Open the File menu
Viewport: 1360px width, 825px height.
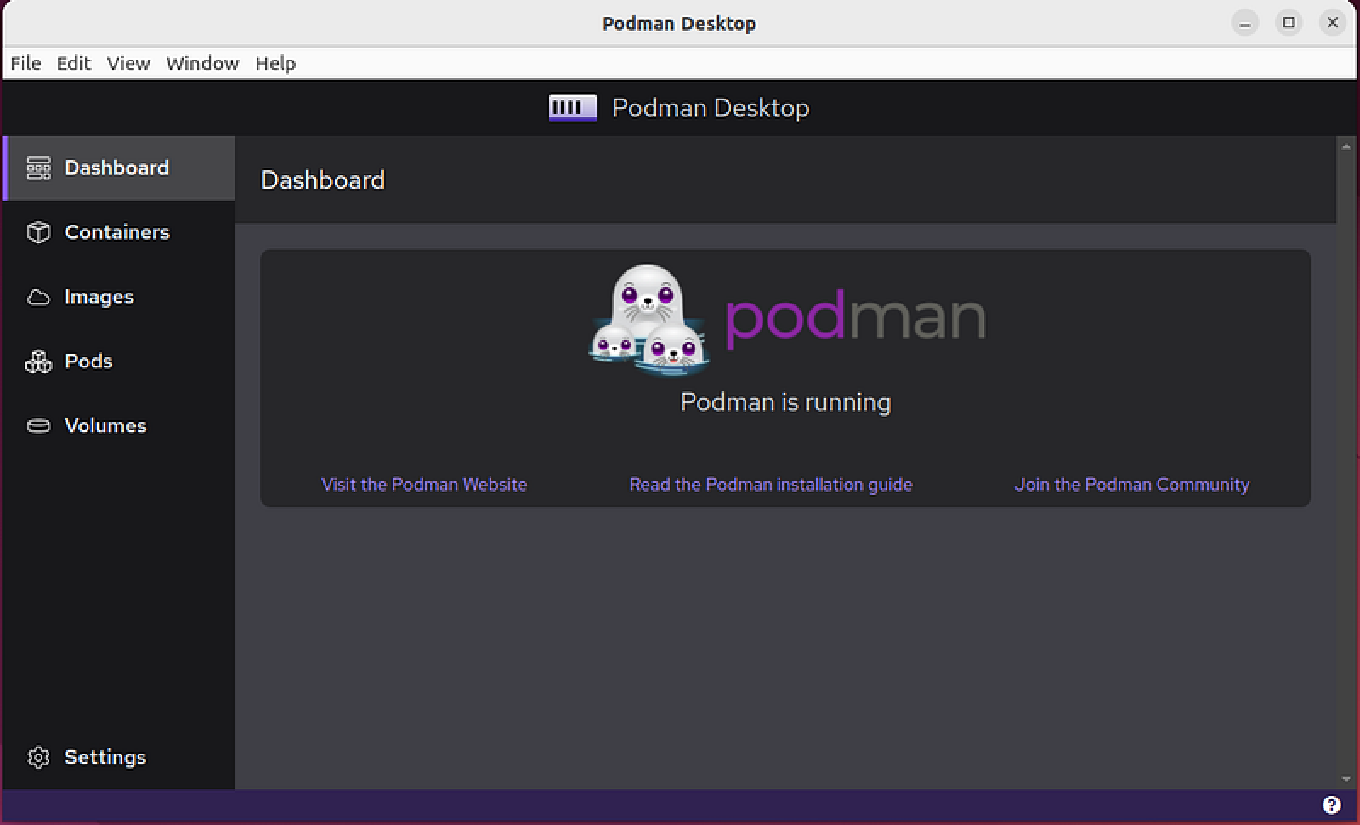click(25, 63)
